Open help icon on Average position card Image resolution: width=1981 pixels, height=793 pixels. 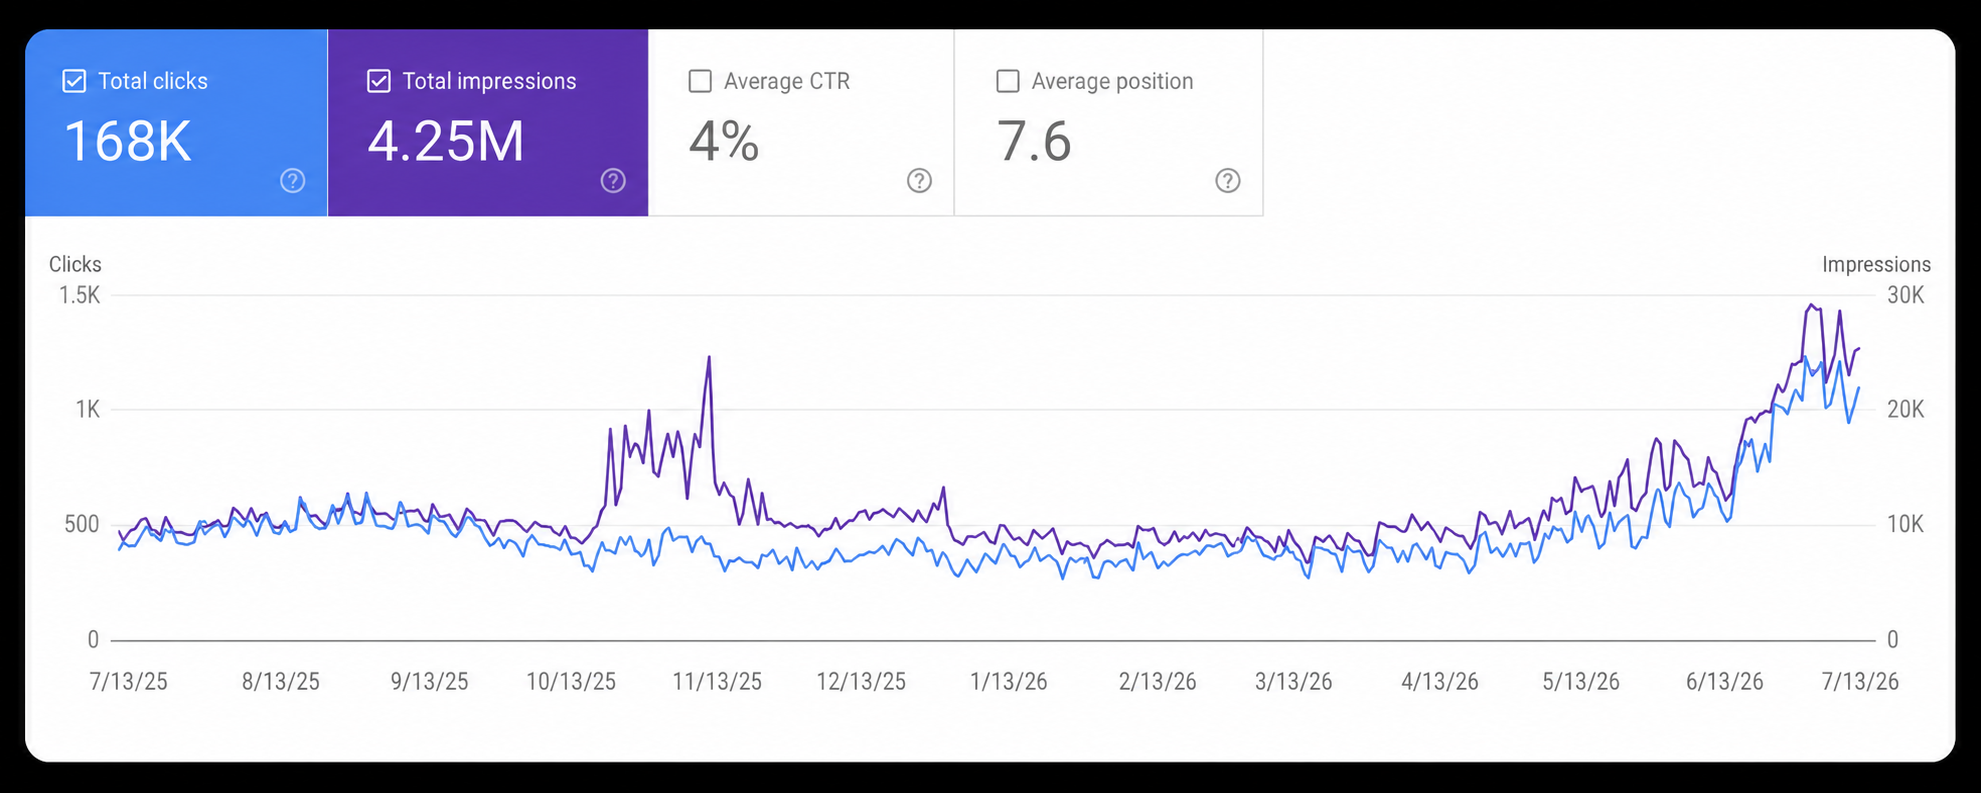(1227, 181)
